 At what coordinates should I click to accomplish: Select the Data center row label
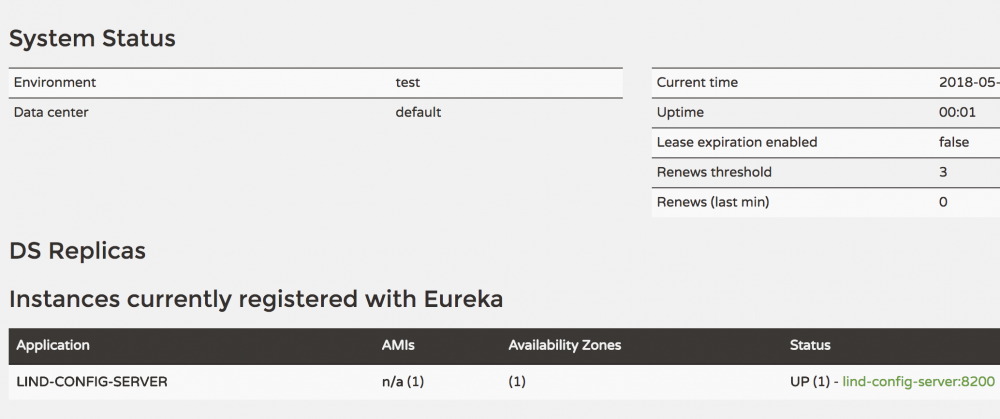tap(51, 113)
